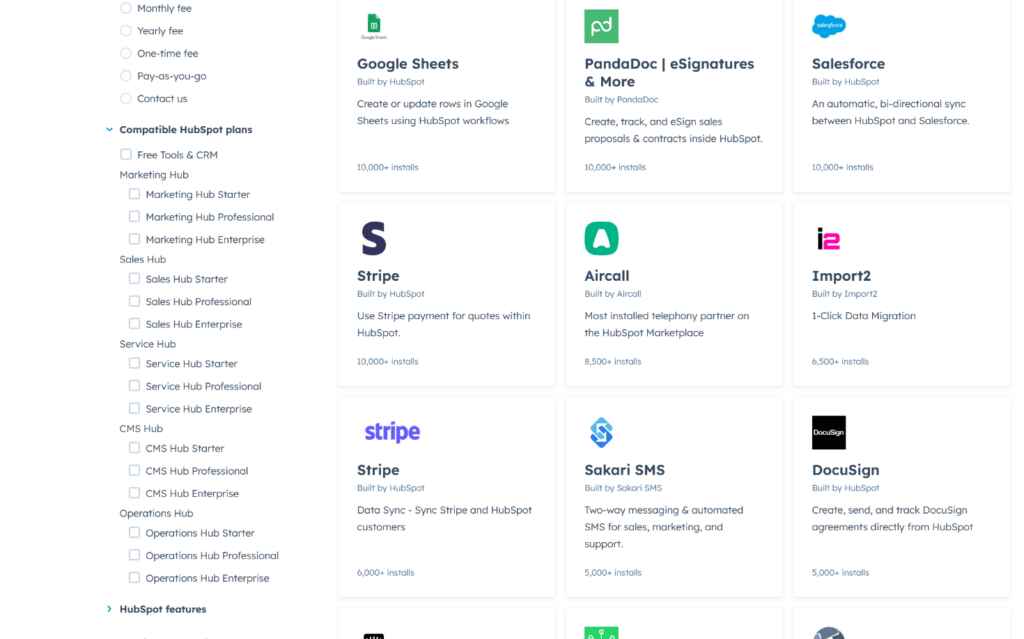
Task: Click the Import2 logo icon
Action: click(x=828, y=238)
